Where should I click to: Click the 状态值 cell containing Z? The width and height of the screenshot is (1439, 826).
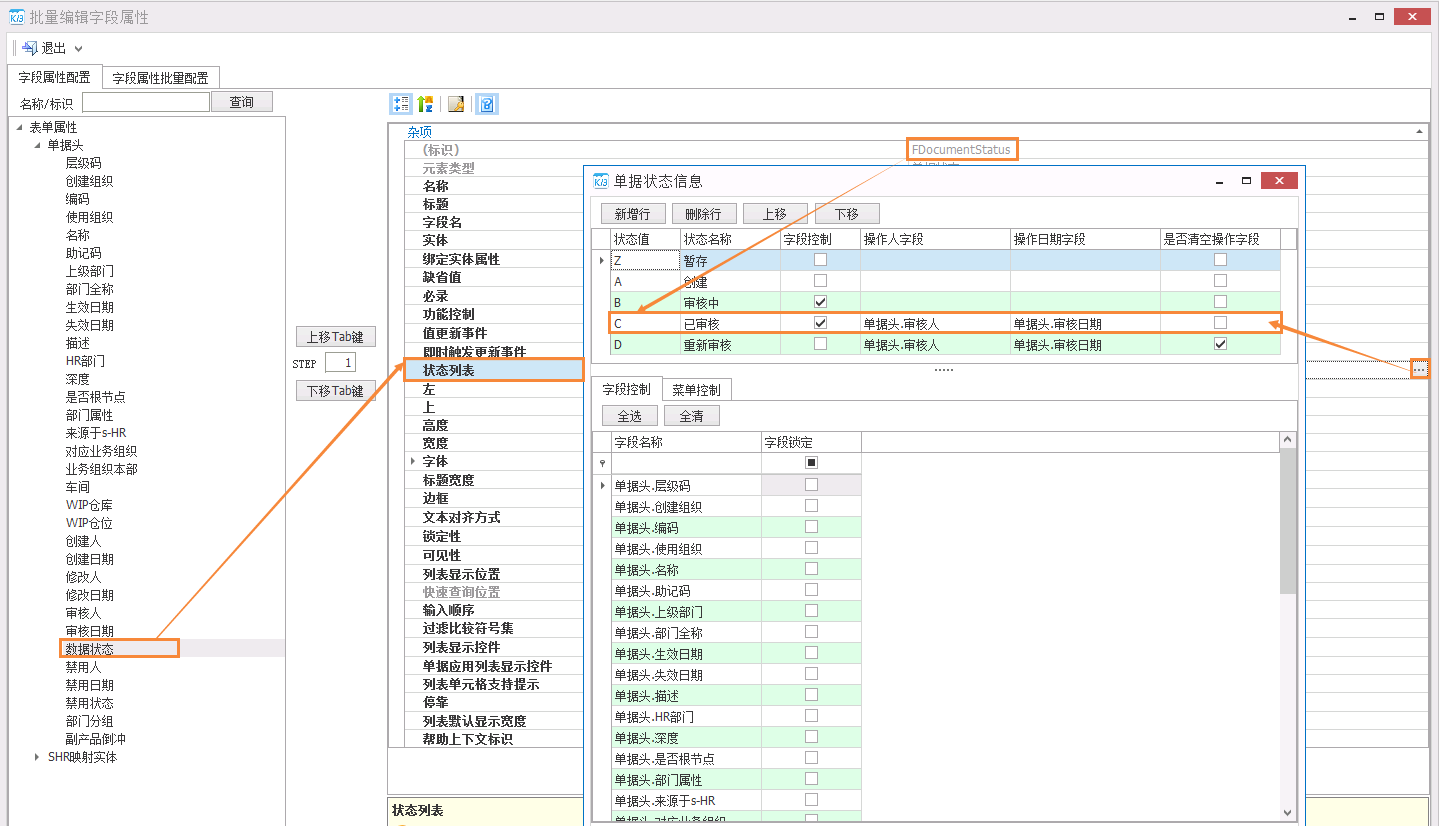pos(645,260)
